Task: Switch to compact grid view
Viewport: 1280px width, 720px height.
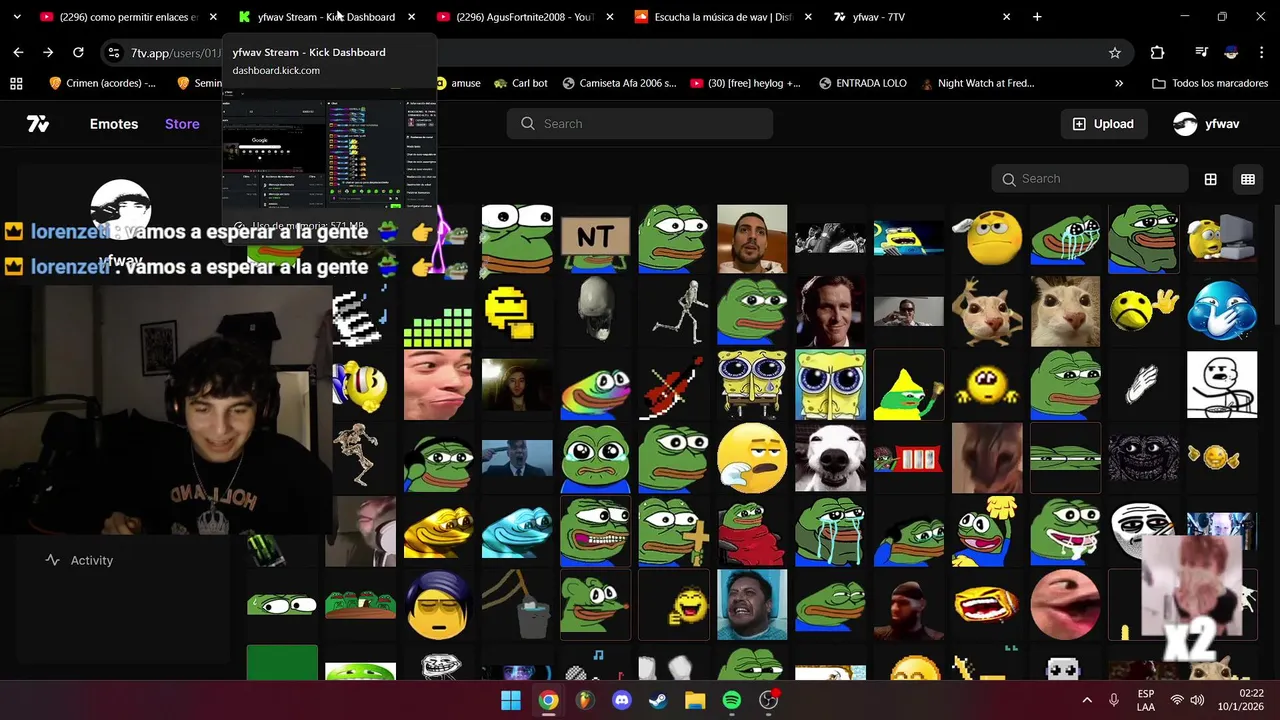Action: [x=1248, y=179]
